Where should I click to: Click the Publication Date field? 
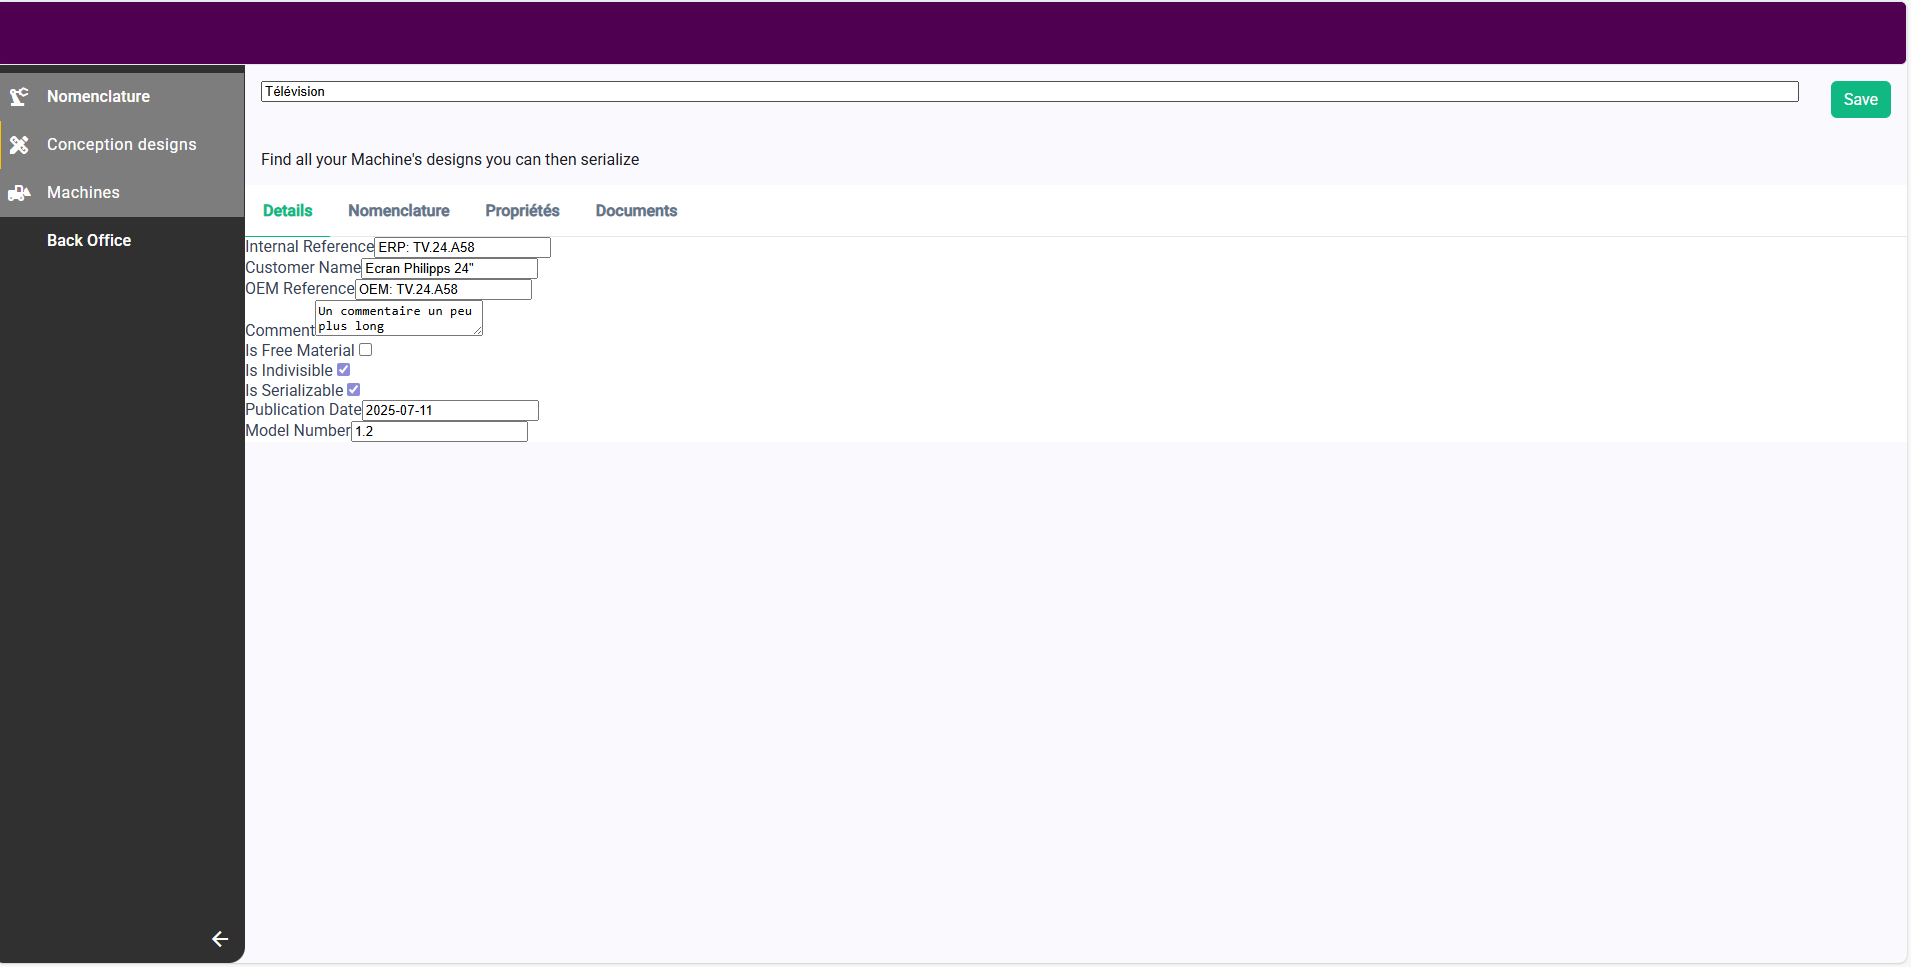coord(450,410)
